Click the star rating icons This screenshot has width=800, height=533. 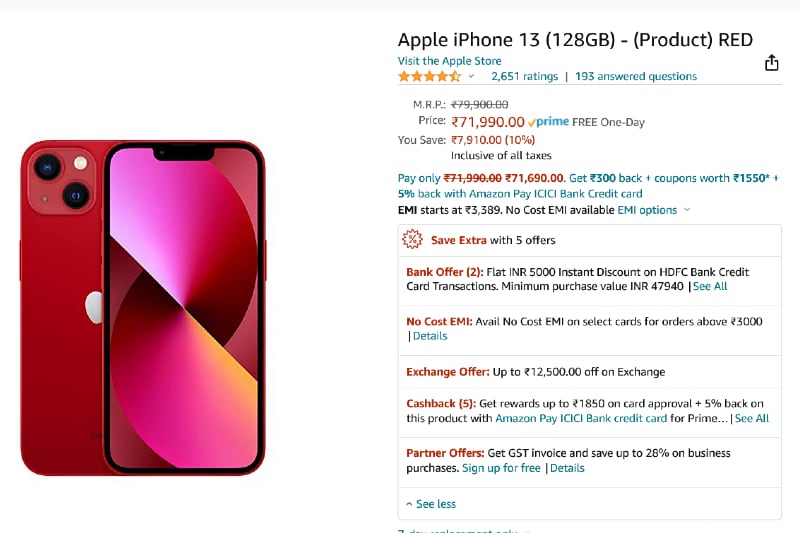[x=429, y=76]
